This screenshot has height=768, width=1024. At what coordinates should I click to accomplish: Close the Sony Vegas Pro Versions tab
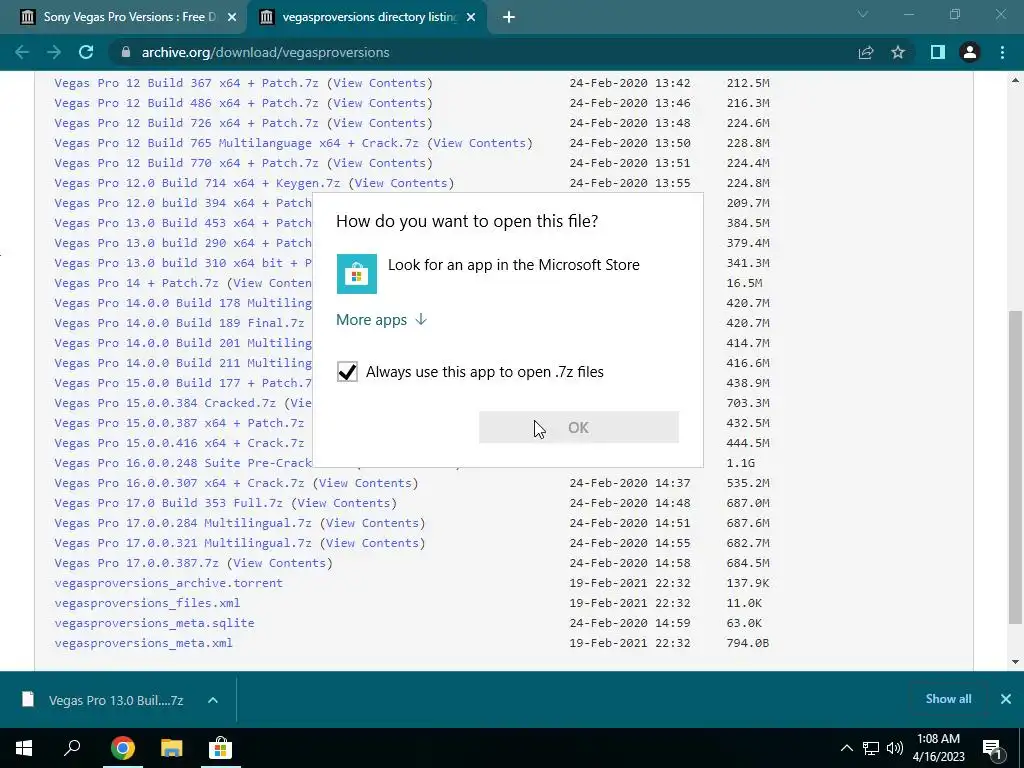[x=232, y=17]
